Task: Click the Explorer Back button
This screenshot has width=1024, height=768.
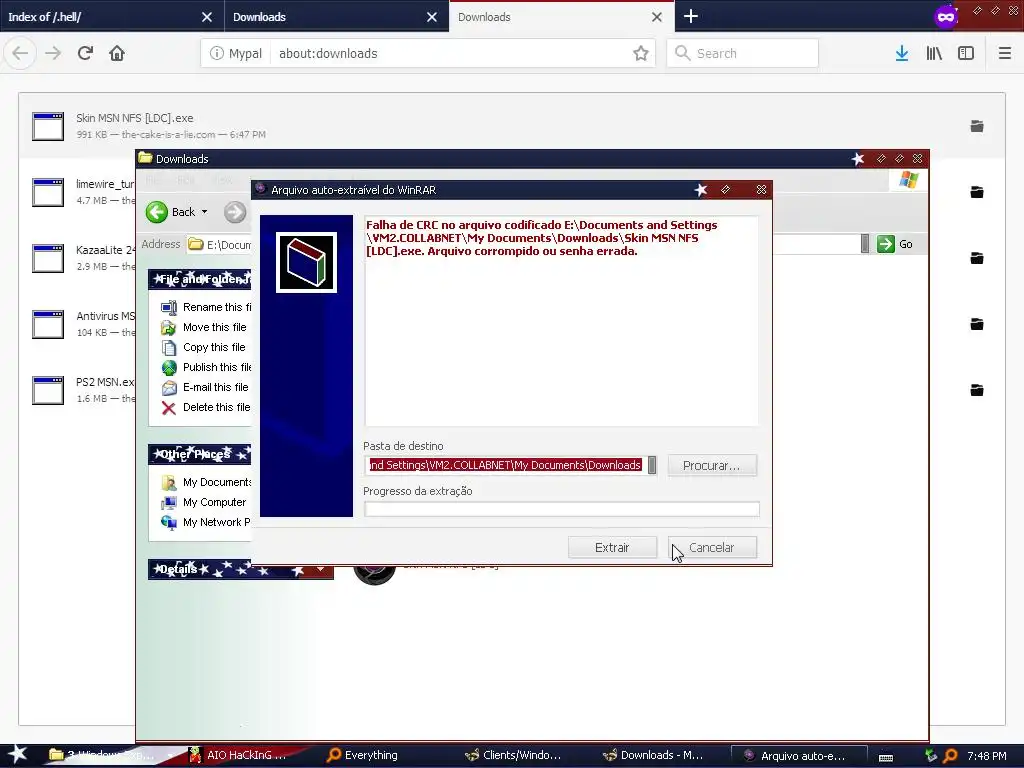Action: tap(170, 212)
